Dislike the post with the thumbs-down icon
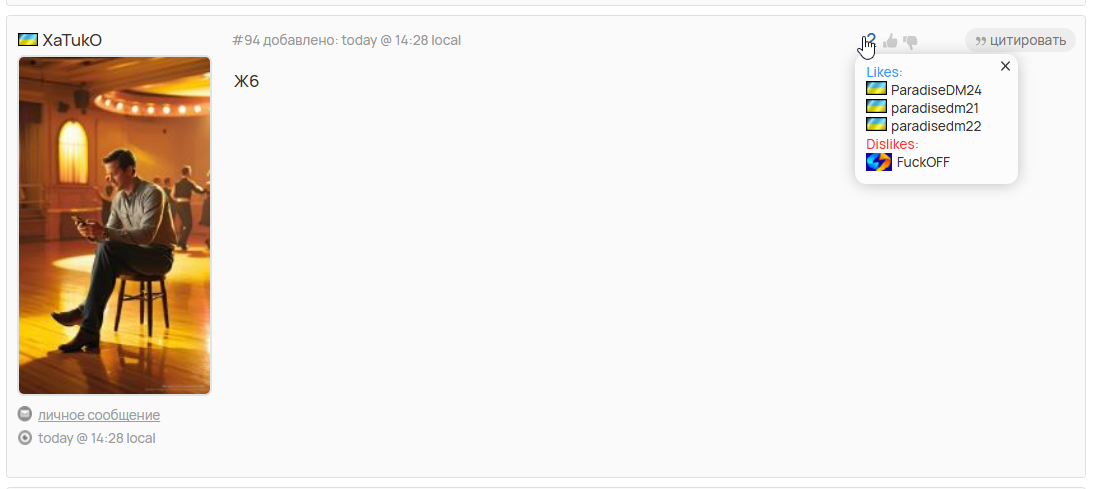 click(x=910, y=42)
